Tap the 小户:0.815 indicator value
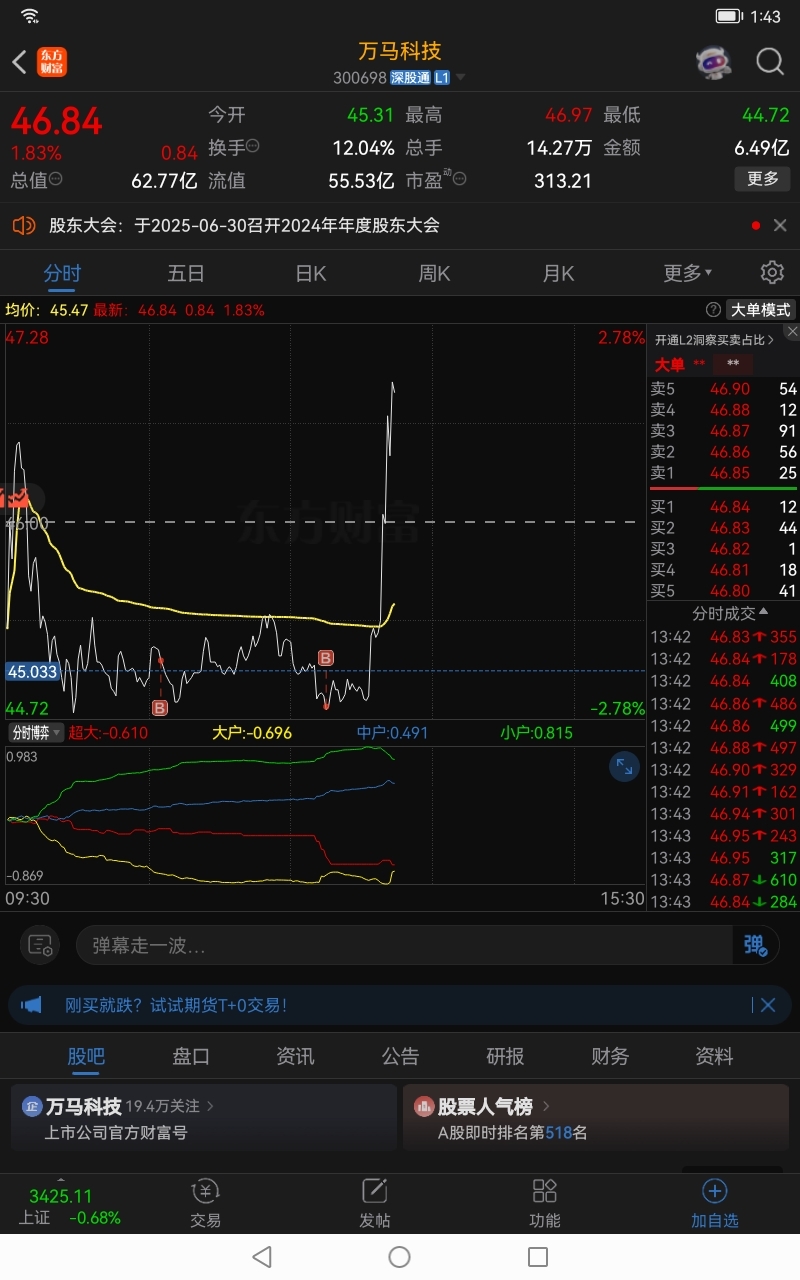Image resolution: width=800 pixels, height=1280 pixels. (x=536, y=733)
